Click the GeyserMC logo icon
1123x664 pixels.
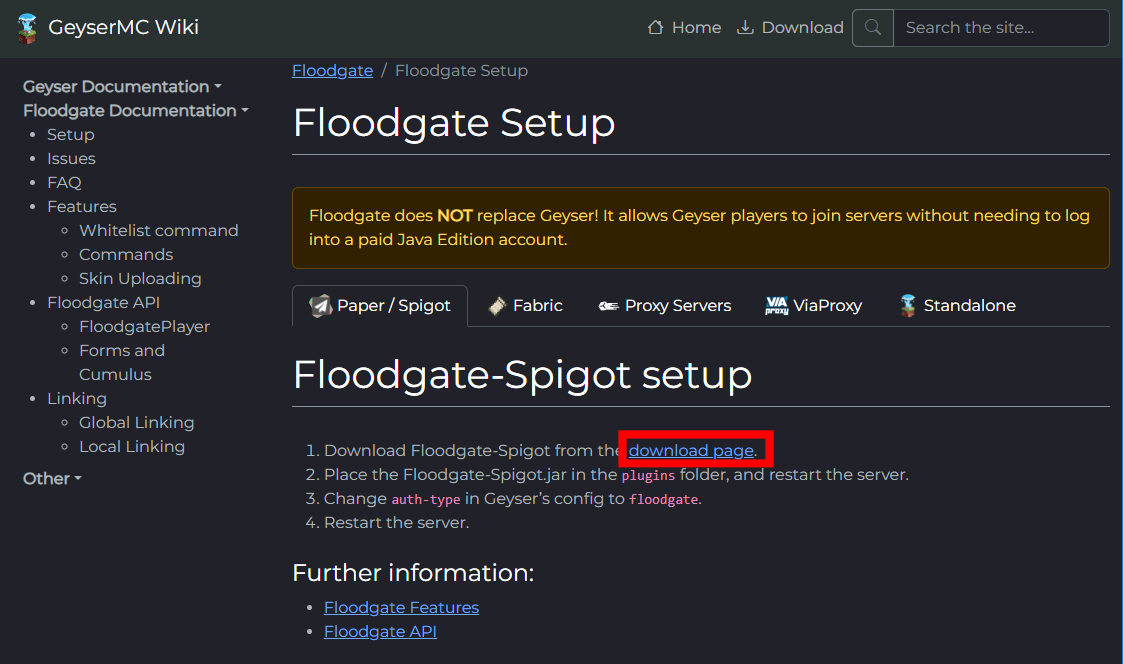pos(27,28)
